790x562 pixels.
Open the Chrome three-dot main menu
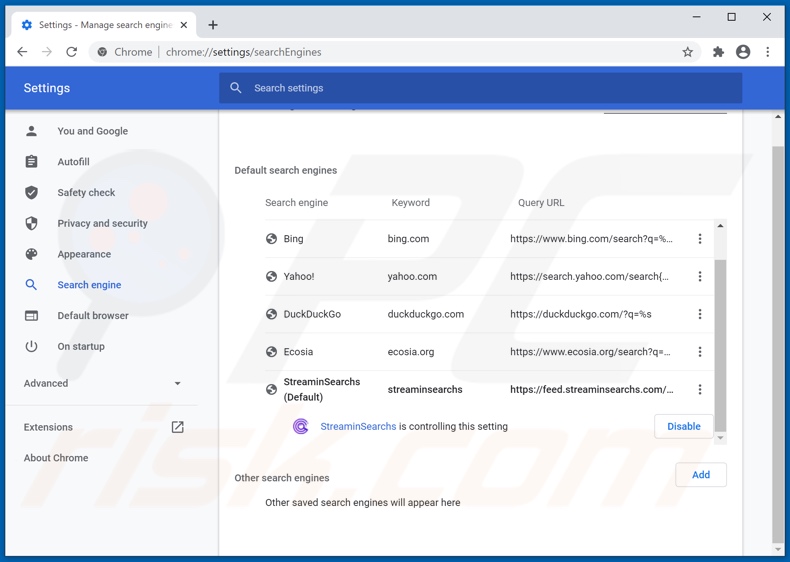pos(768,52)
